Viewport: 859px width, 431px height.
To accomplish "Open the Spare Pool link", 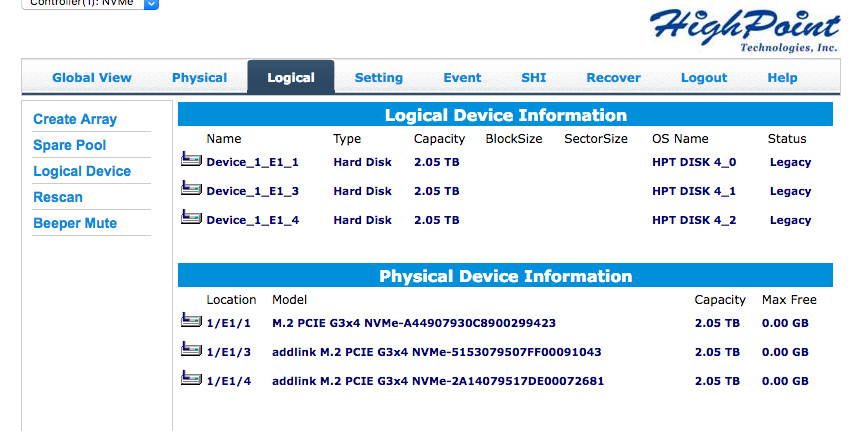I will (70, 145).
